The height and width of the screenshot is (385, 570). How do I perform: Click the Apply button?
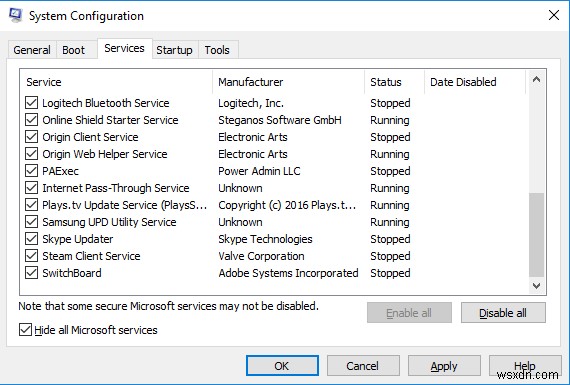(x=444, y=366)
